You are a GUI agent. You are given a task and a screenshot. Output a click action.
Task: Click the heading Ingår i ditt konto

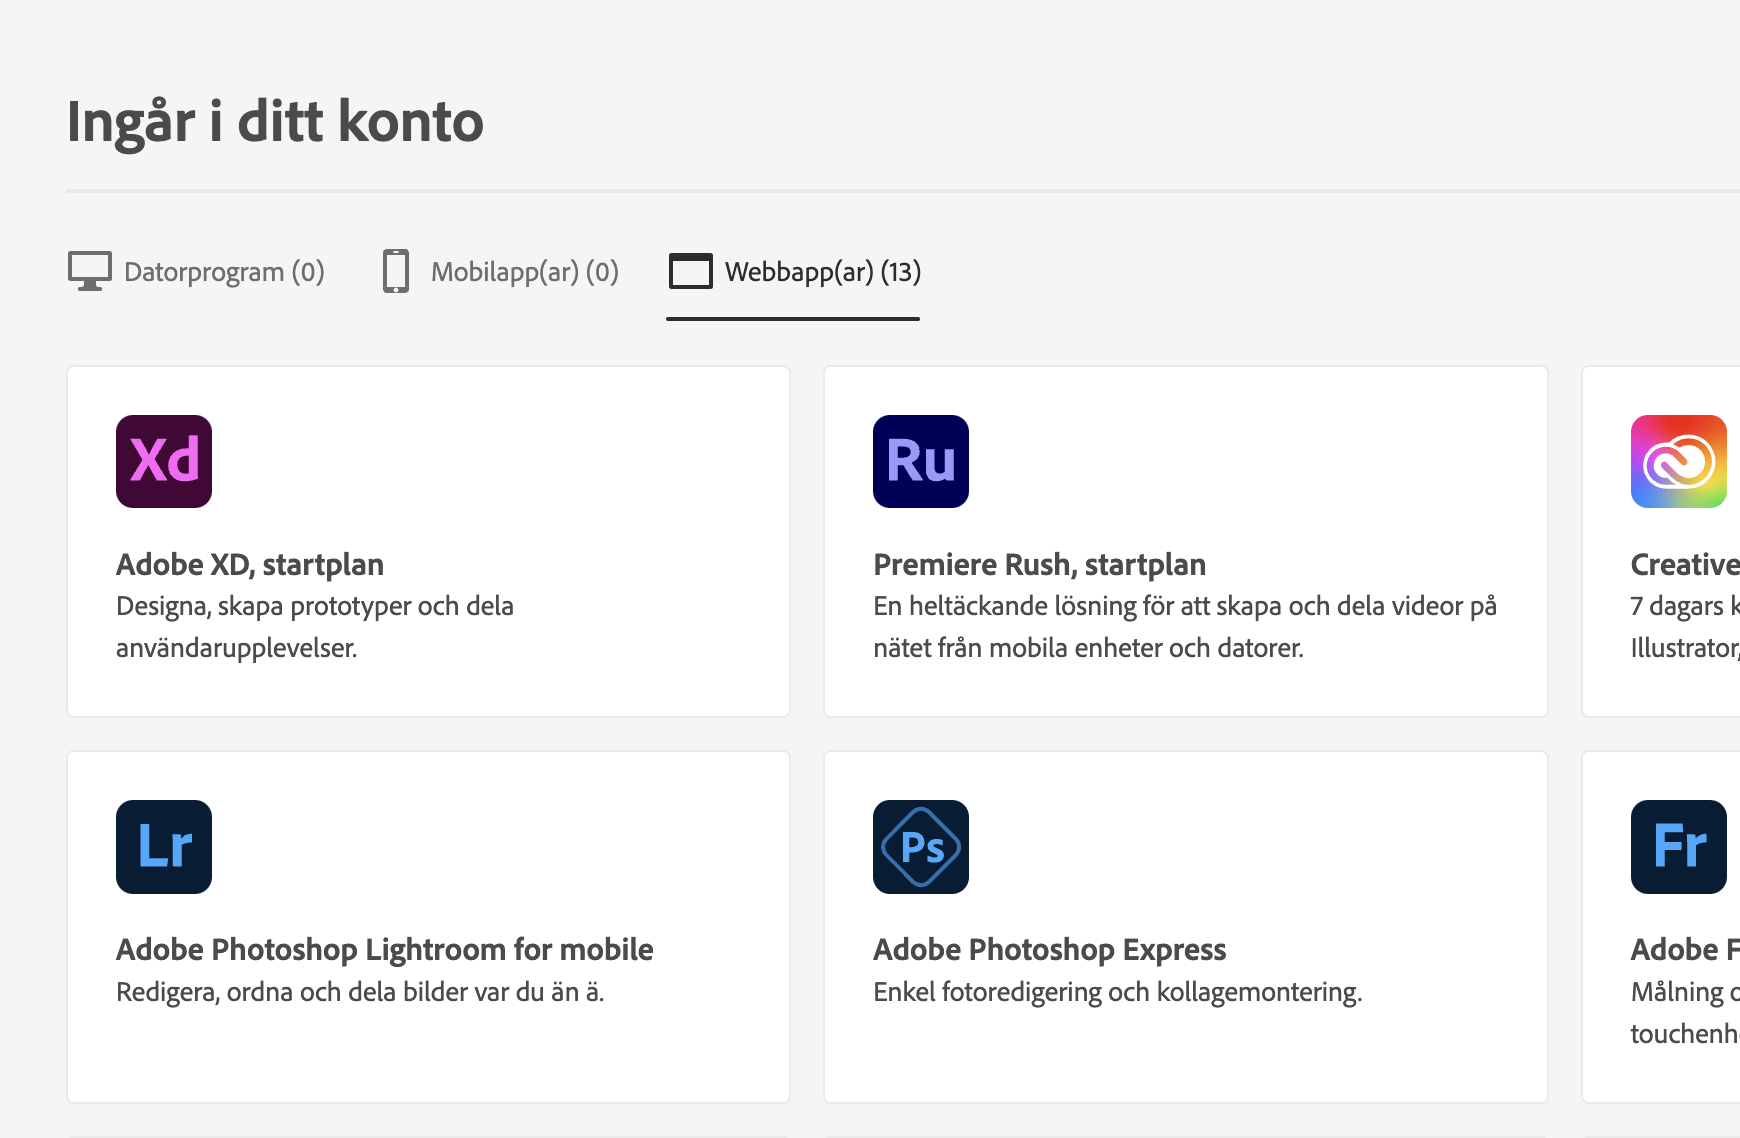coord(275,121)
